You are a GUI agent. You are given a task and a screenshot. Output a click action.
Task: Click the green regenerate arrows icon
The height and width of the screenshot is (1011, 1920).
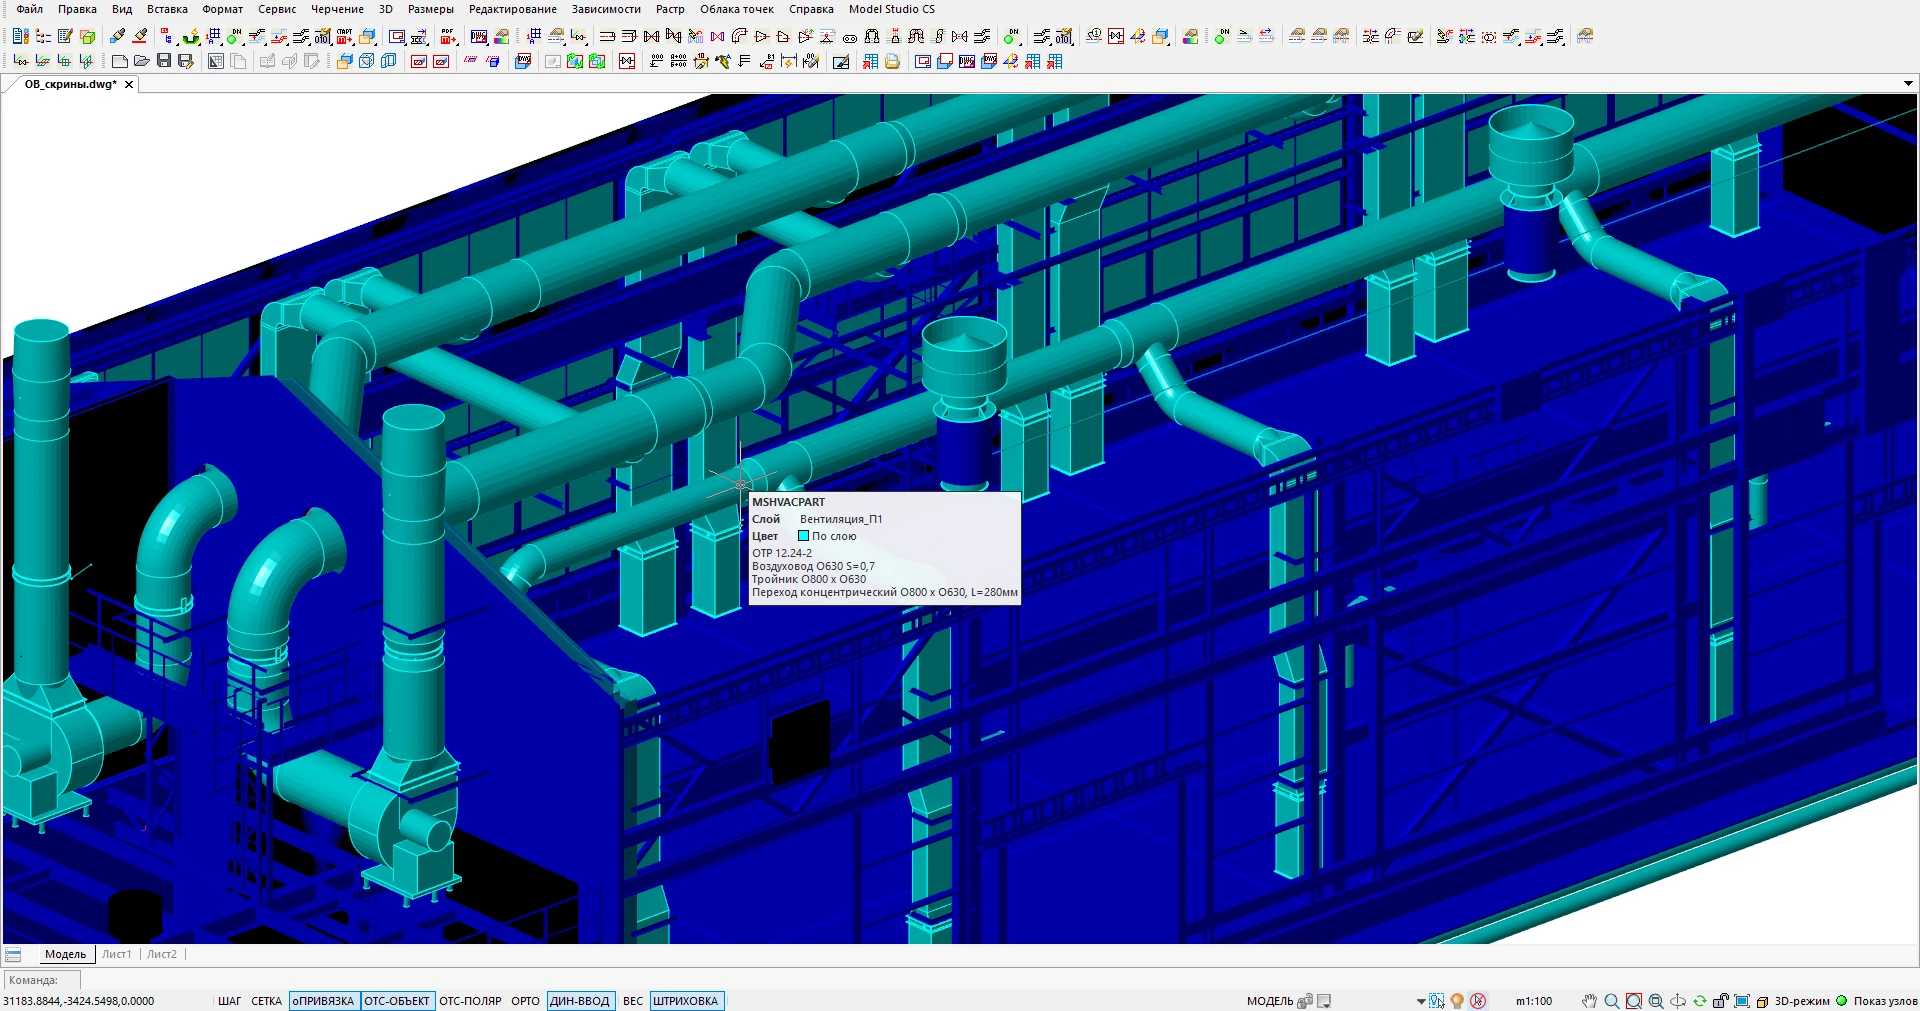point(1699,1001)
